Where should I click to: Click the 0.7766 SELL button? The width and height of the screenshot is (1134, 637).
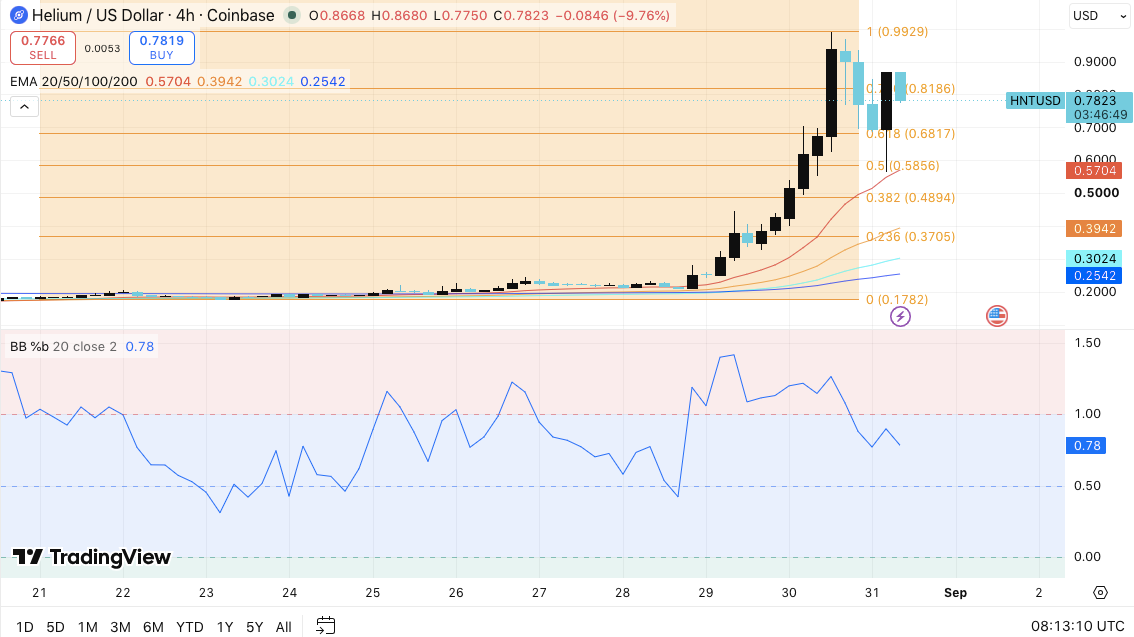tap(43, 47)
